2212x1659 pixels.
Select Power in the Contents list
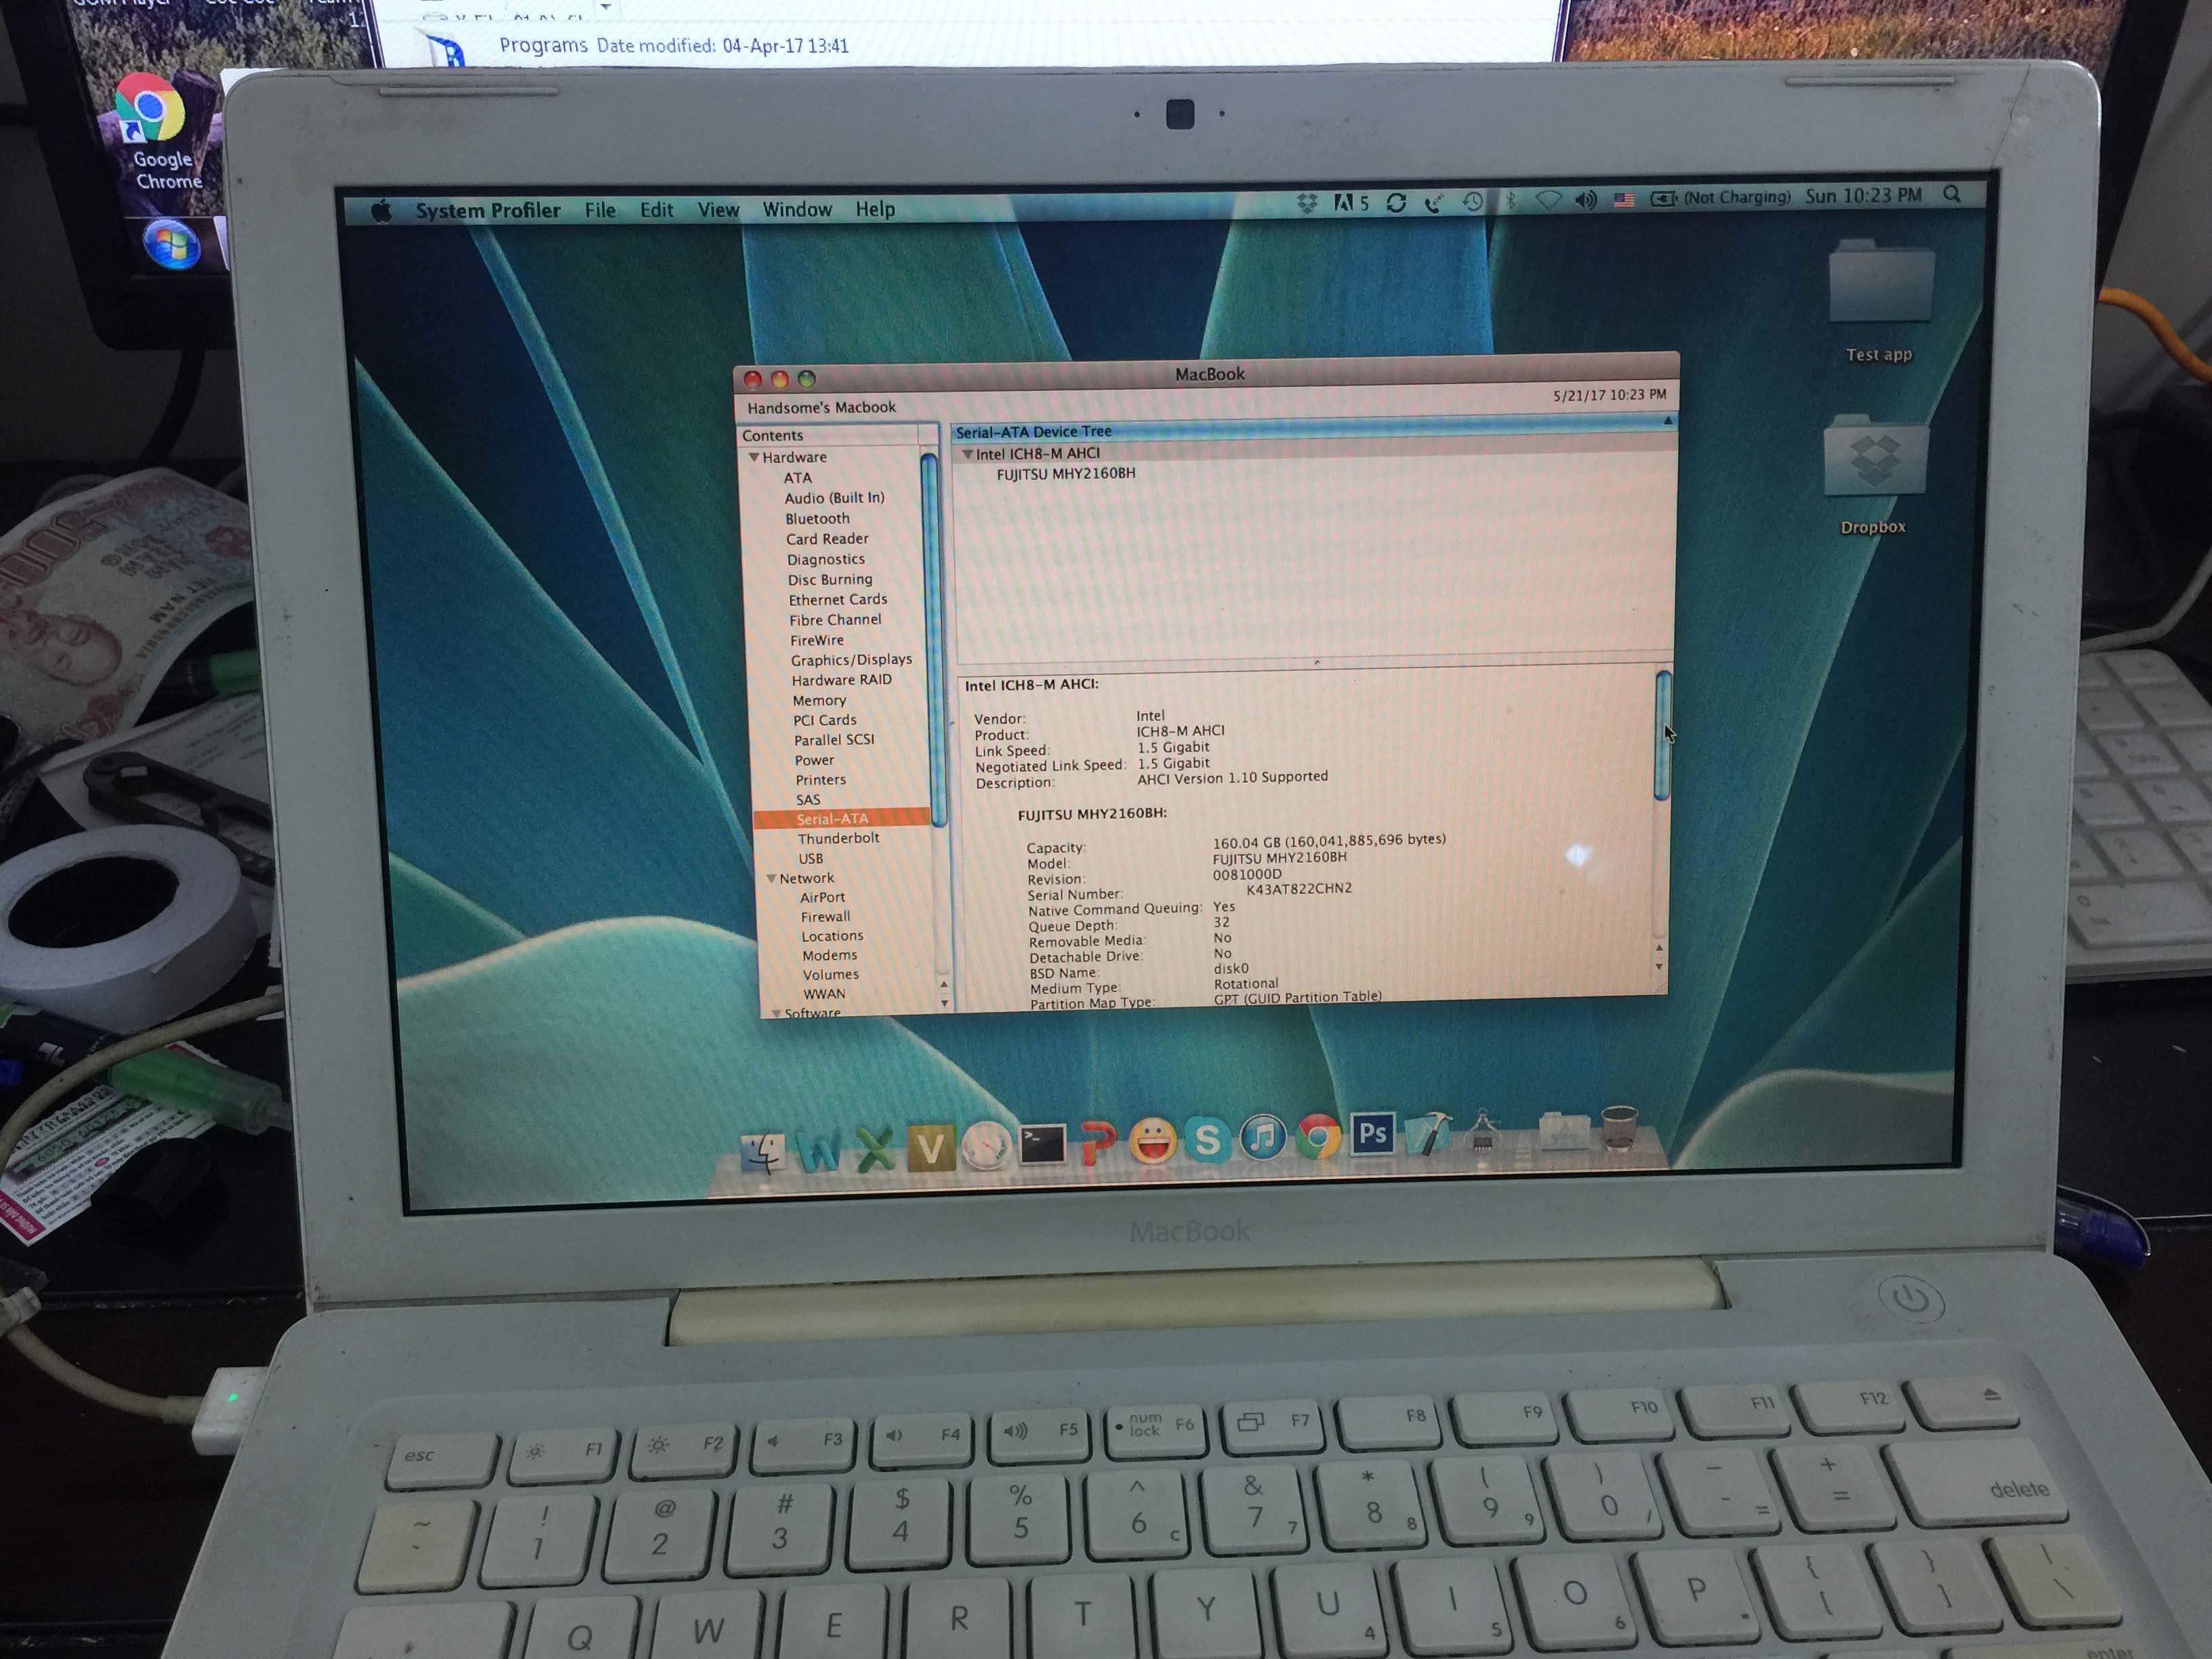(x=814, y=760)
